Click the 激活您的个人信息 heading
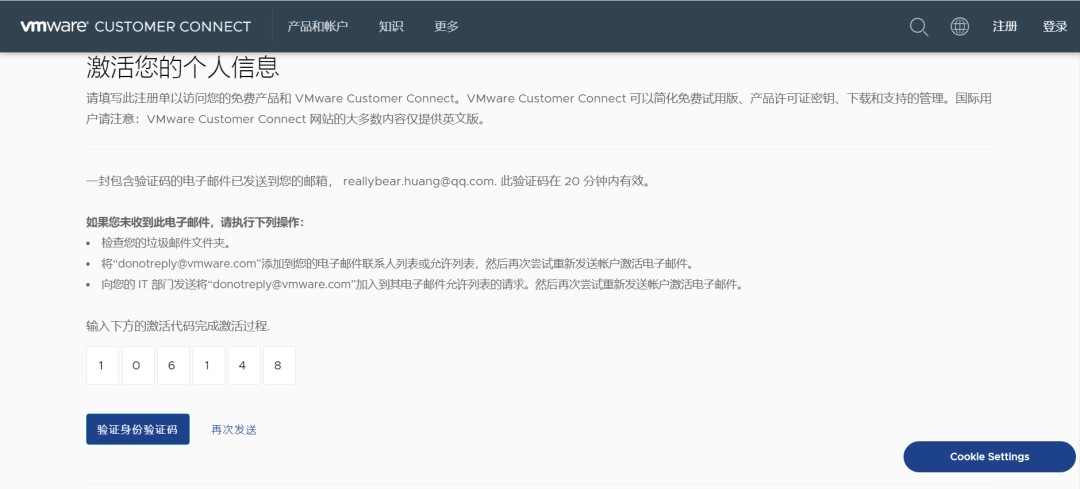This screenshot has height=489, width=1080. click(x=183, y=67)
